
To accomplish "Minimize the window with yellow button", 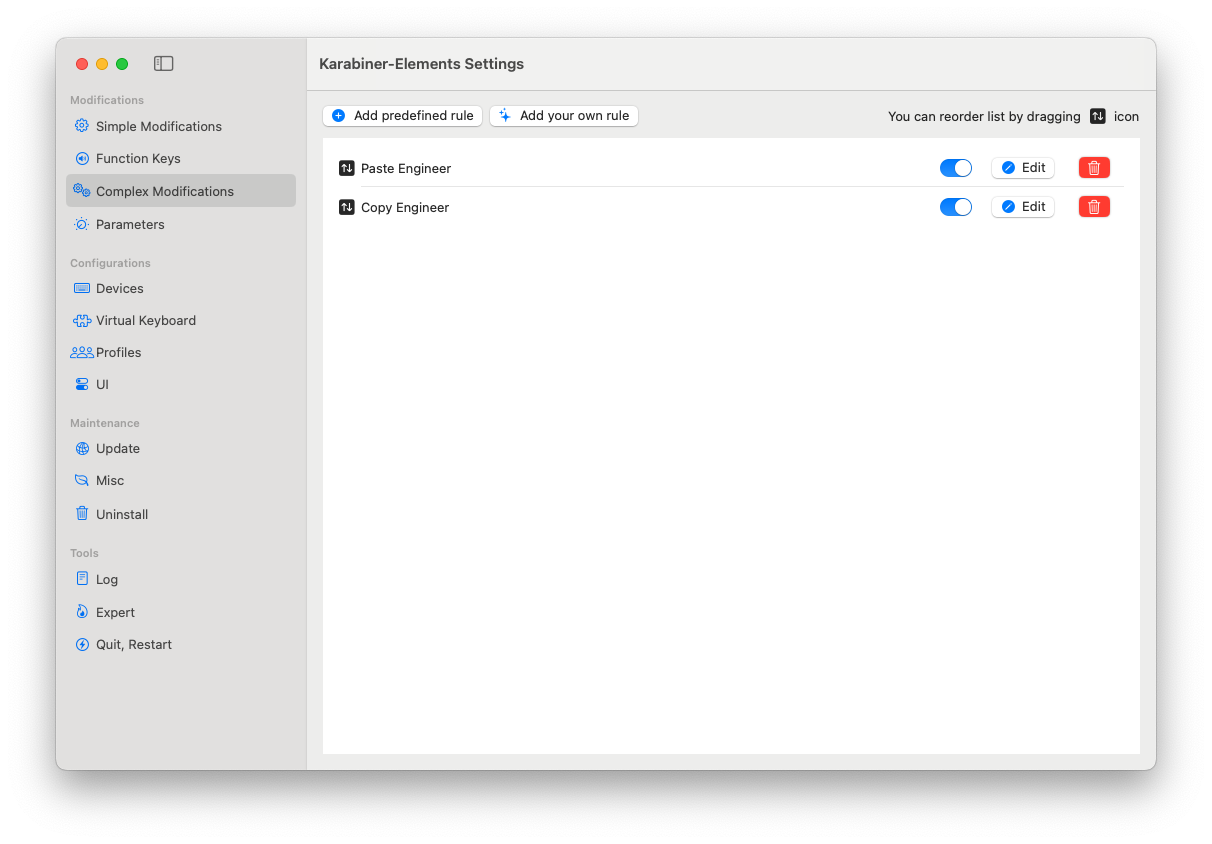I will (x=102, y=64).
